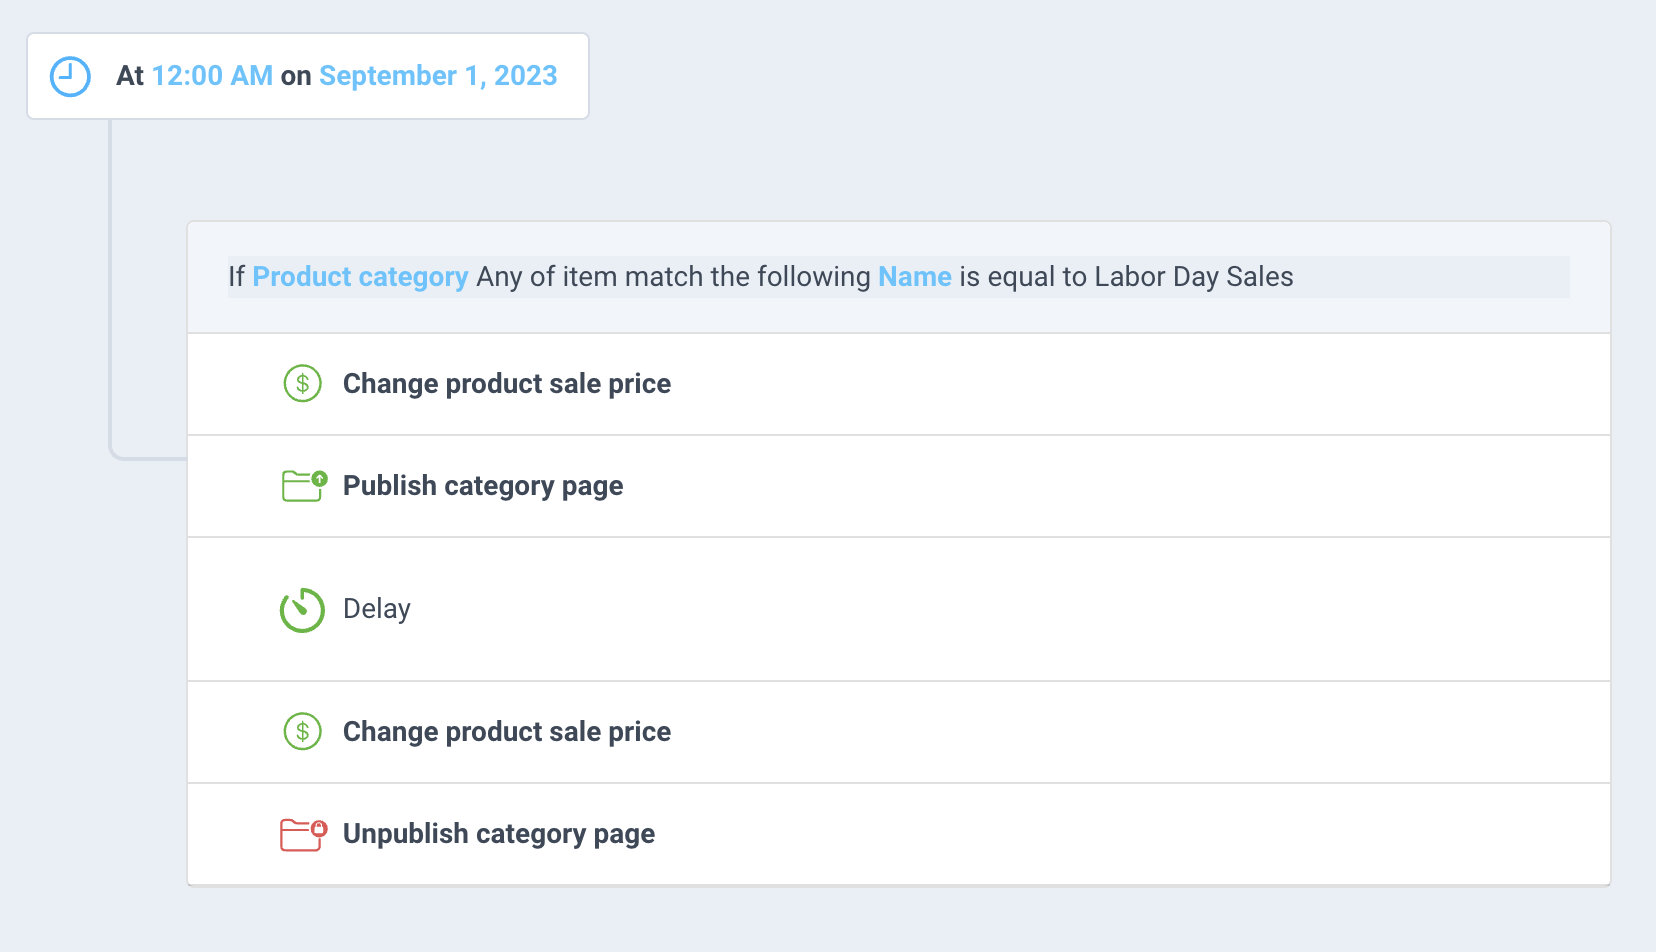
Task: Open the second Change product sale price action
Action: [x=506, y=732]
